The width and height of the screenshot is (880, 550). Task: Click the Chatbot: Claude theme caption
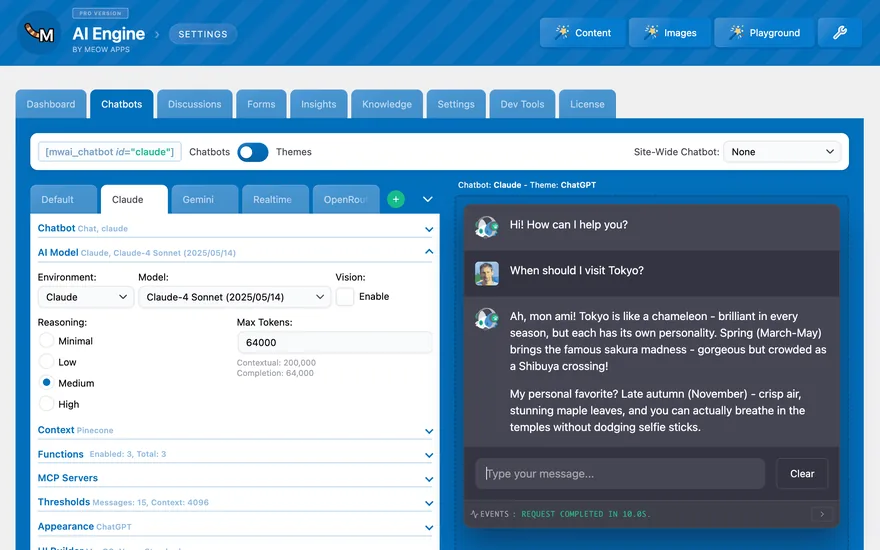pos(527,185)
